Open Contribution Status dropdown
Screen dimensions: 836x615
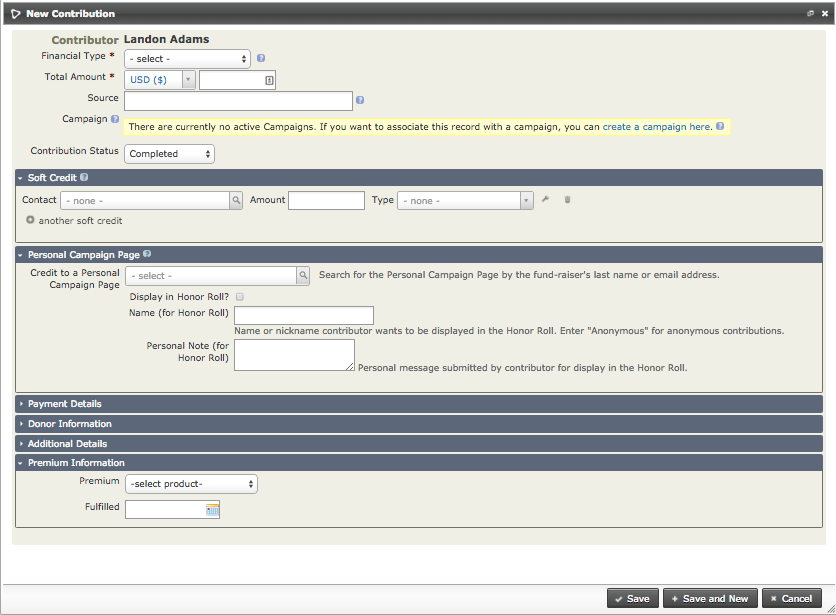[x=169, y=154]
